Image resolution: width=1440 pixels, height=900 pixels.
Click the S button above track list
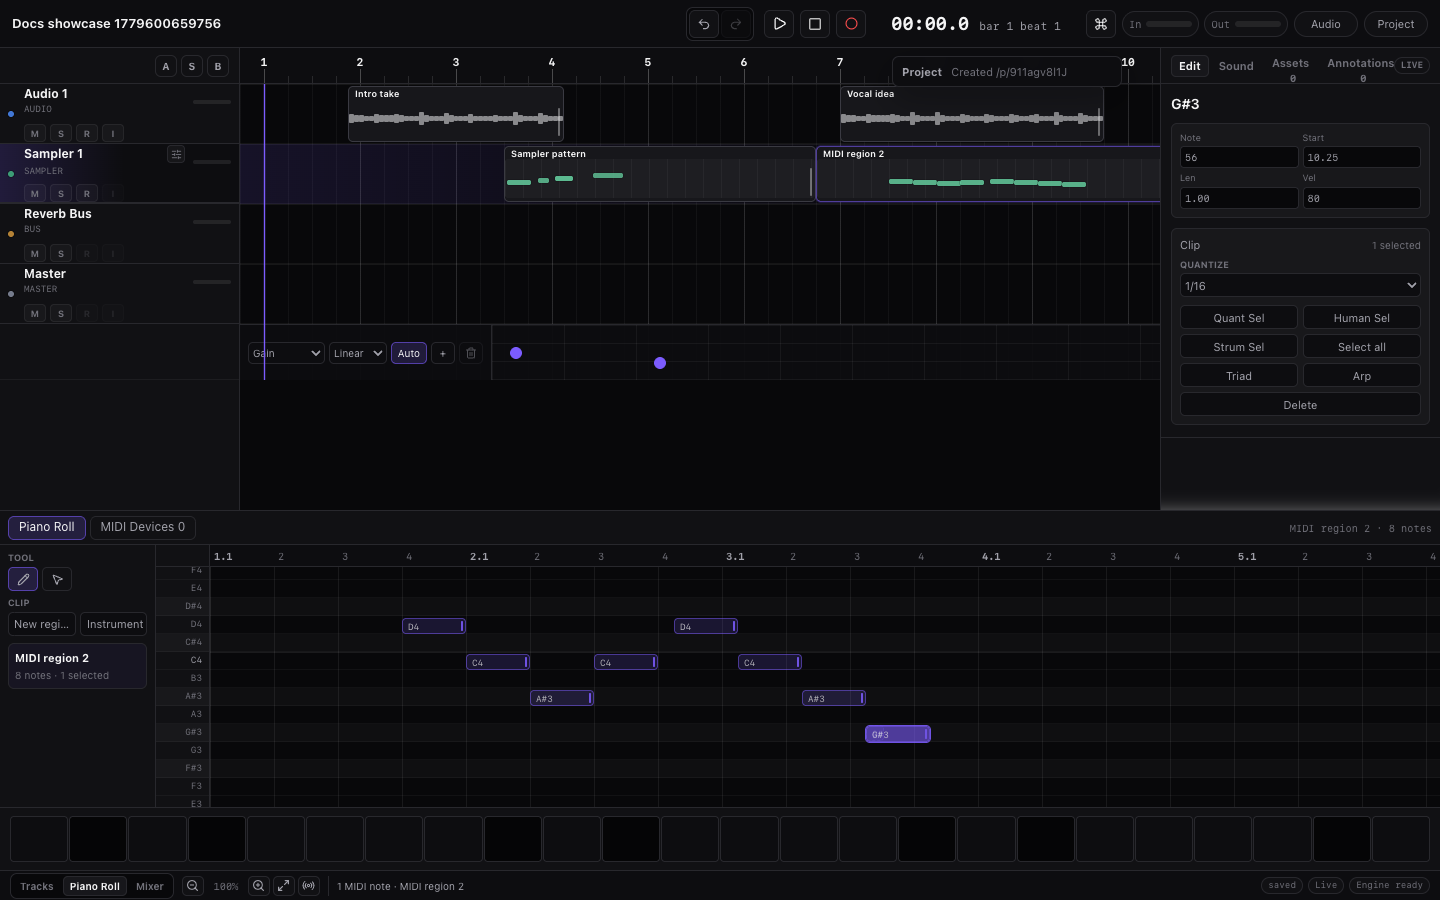pos(192,66)
